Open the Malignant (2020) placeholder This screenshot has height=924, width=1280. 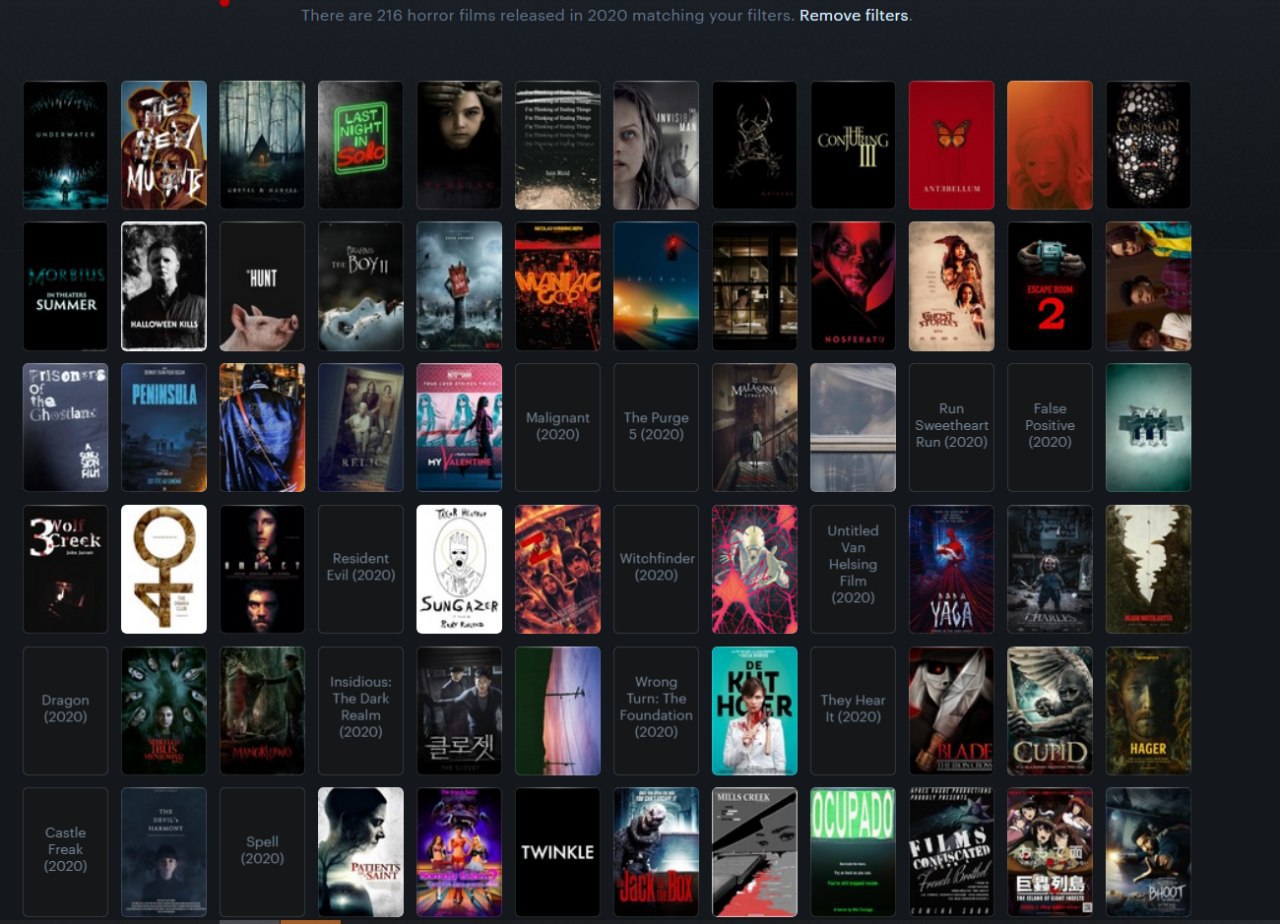[x=558, y=427]
